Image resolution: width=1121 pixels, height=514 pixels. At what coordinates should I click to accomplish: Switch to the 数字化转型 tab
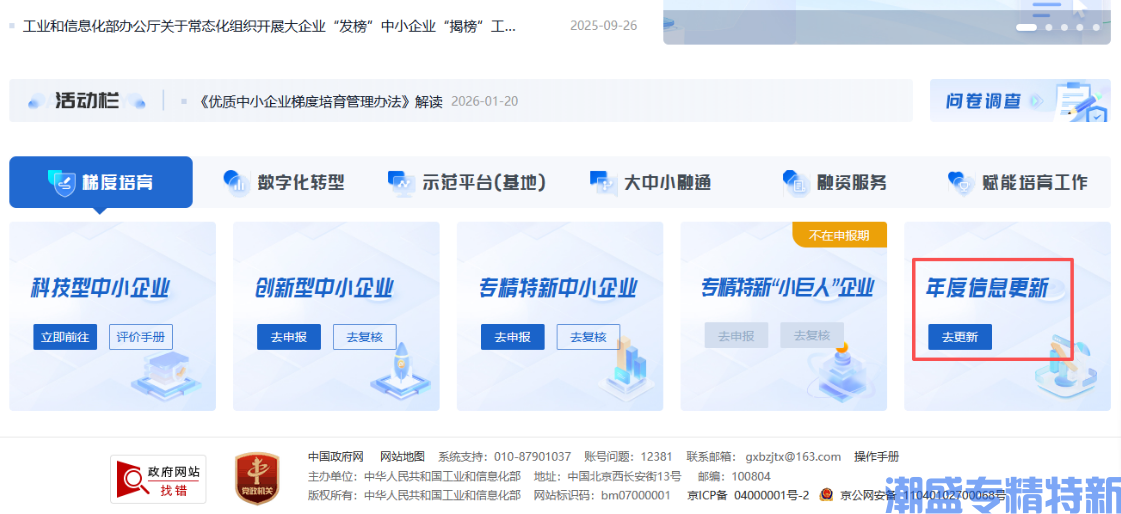coord(284,182)
